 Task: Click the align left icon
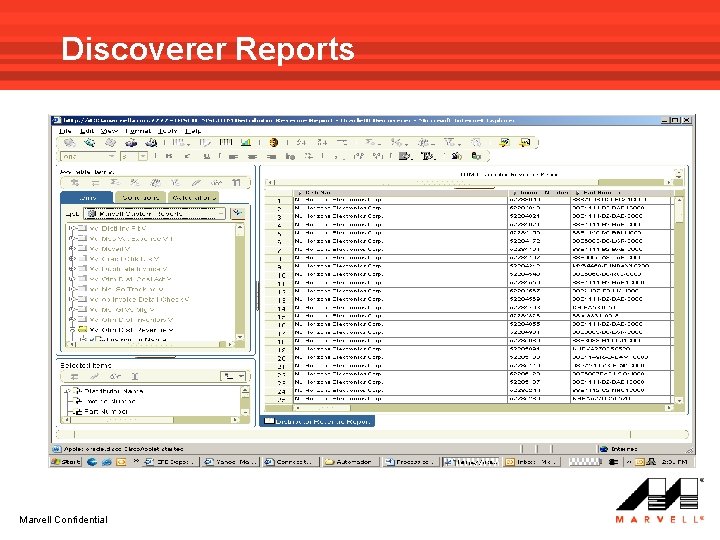click(x=233, y=157)
